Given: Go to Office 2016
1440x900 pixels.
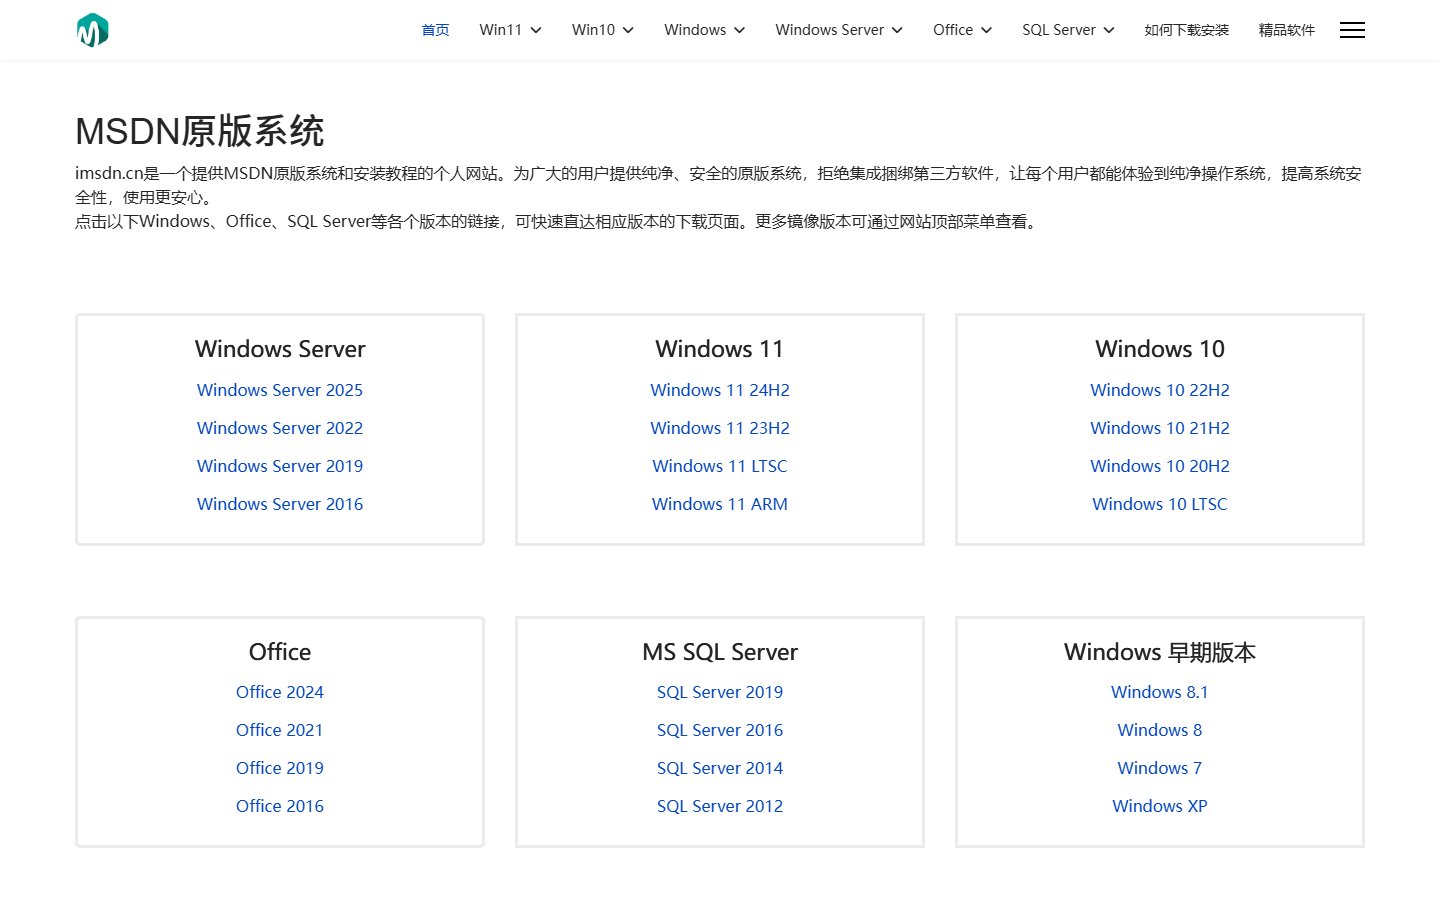Looking at the screenshot, I should pos(280,806).
